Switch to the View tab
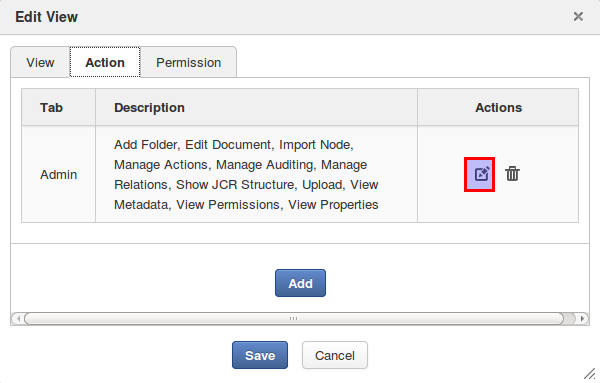Viewport: 600px width, 383px height. click(40, 62)
